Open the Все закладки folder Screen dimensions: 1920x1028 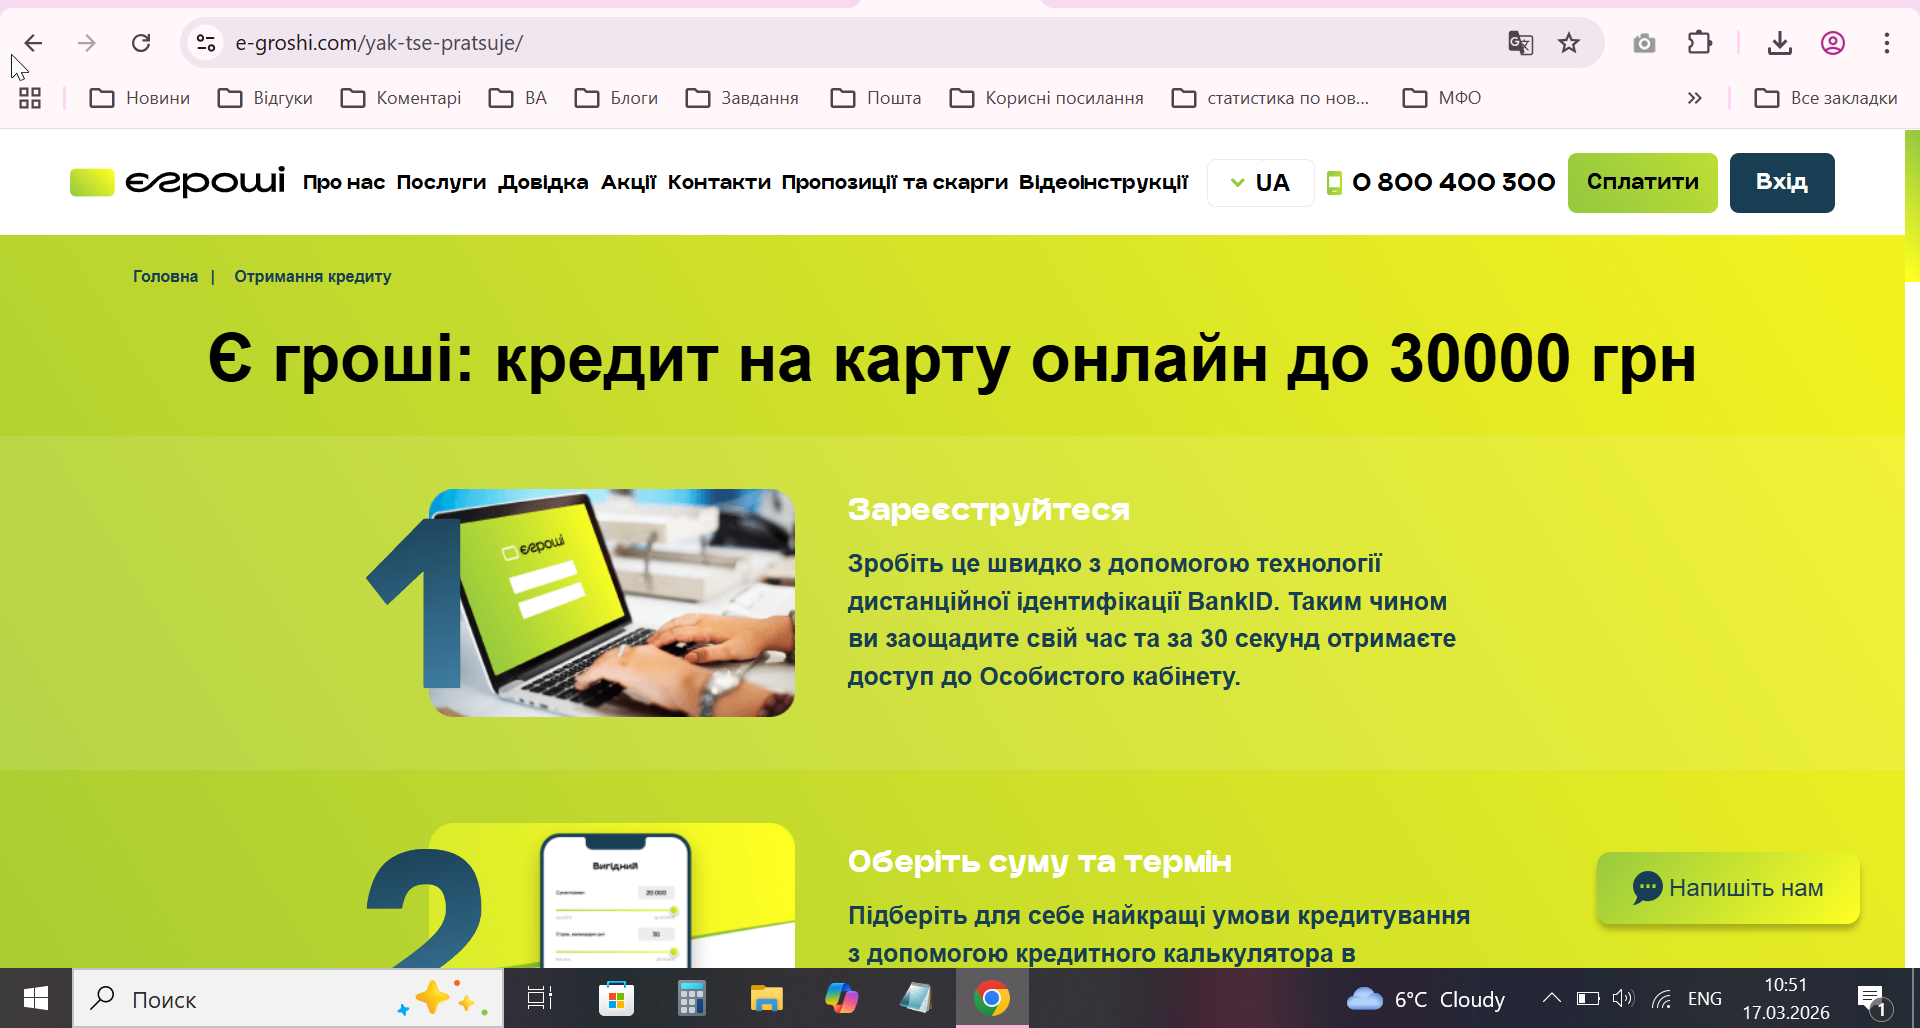pos(1826,98)
